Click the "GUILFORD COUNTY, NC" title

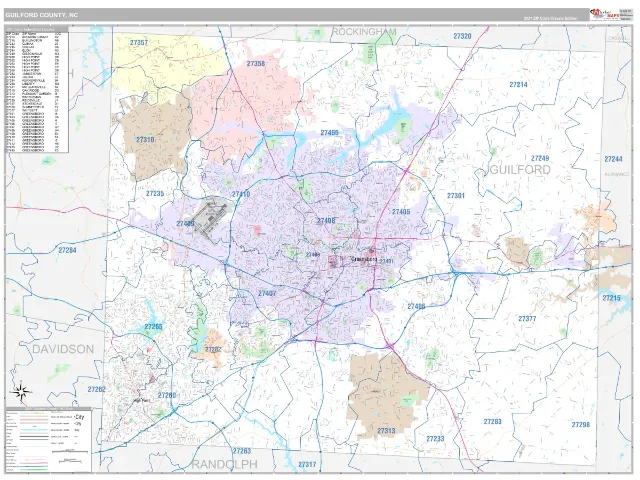[x=42, y=15]
